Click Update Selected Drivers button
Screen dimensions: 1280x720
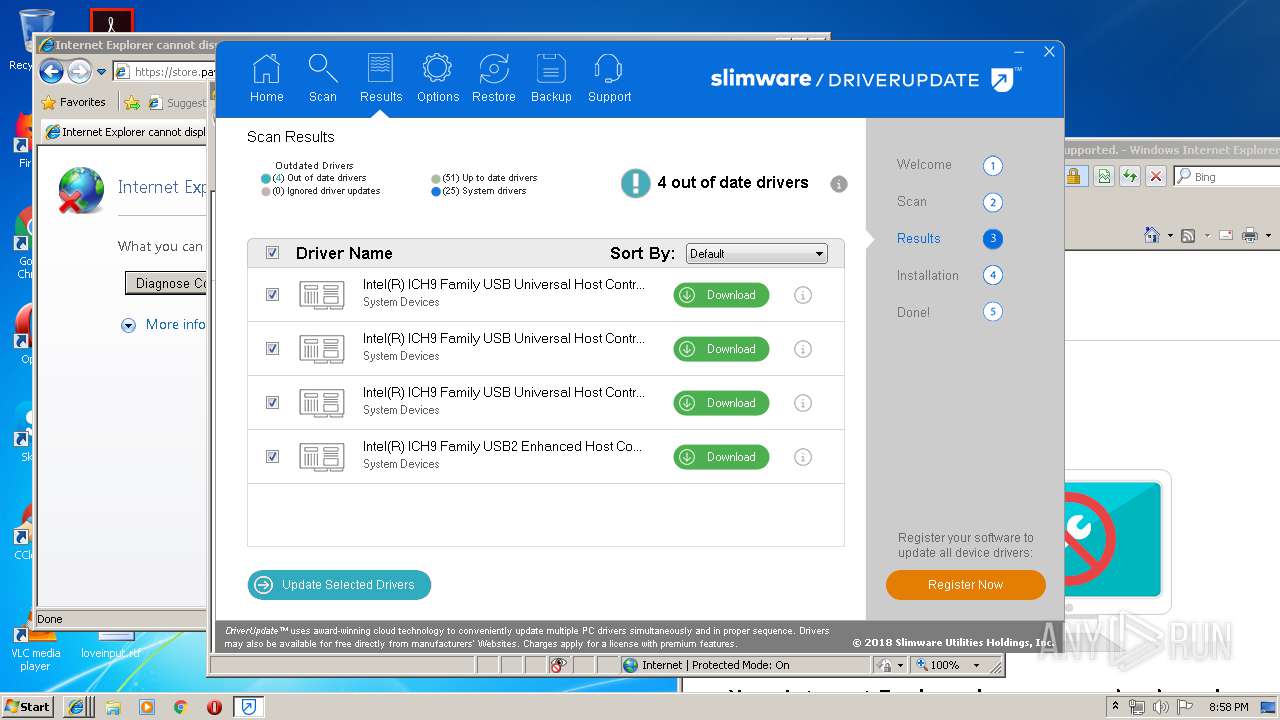[x=339, y=585]
